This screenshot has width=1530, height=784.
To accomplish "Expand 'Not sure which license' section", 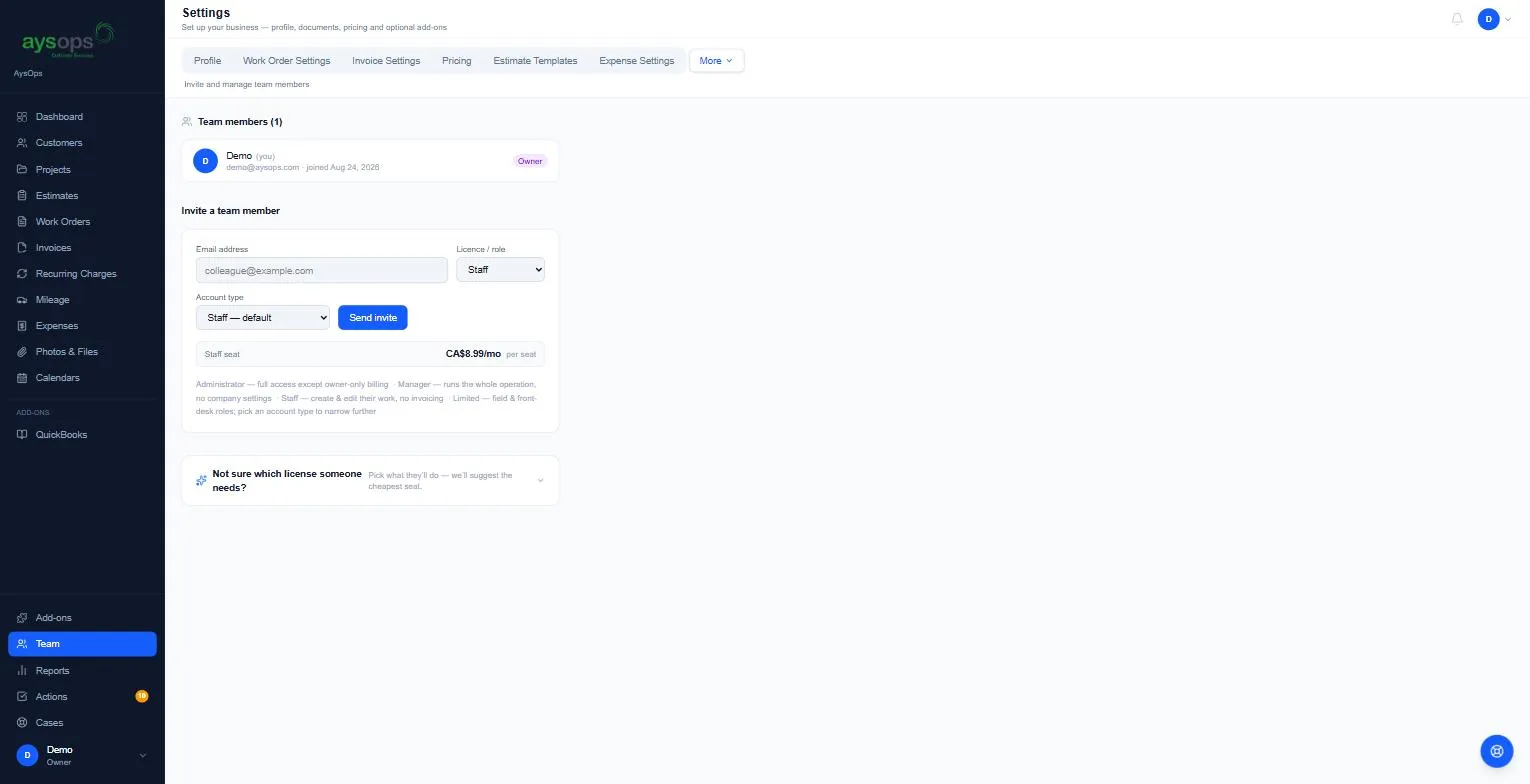I will point(370,481).
